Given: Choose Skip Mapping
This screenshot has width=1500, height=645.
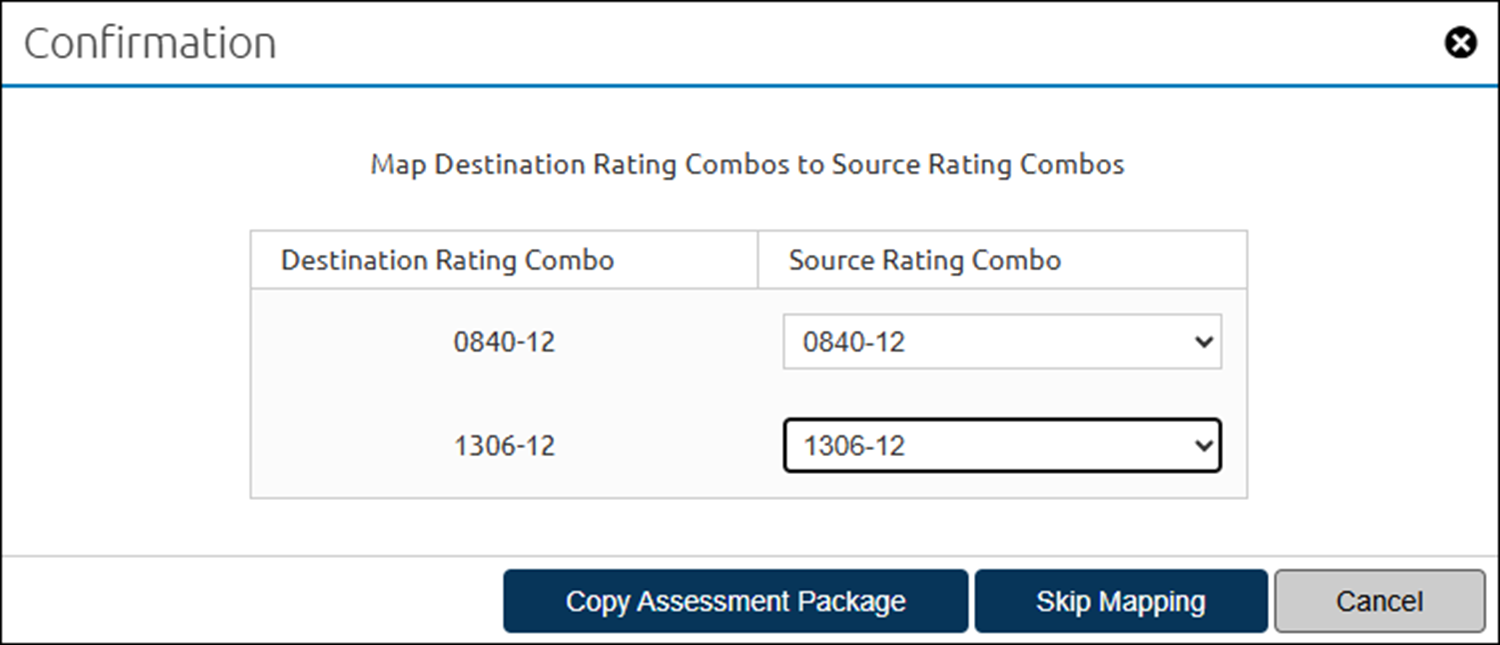Looking at the screenshot, I should click(x=1121, y=601).
